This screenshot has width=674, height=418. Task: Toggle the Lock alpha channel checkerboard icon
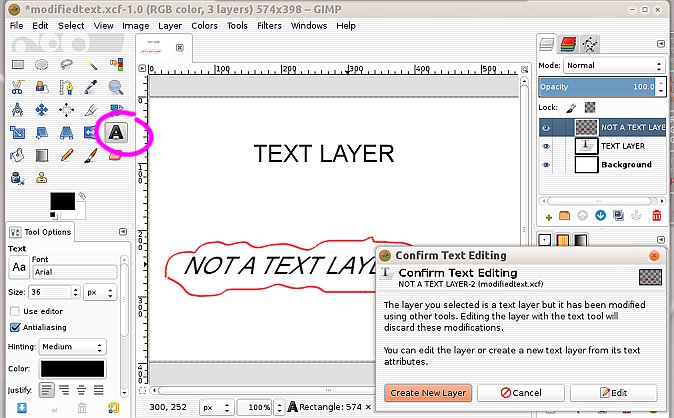(x=590, y=108)
